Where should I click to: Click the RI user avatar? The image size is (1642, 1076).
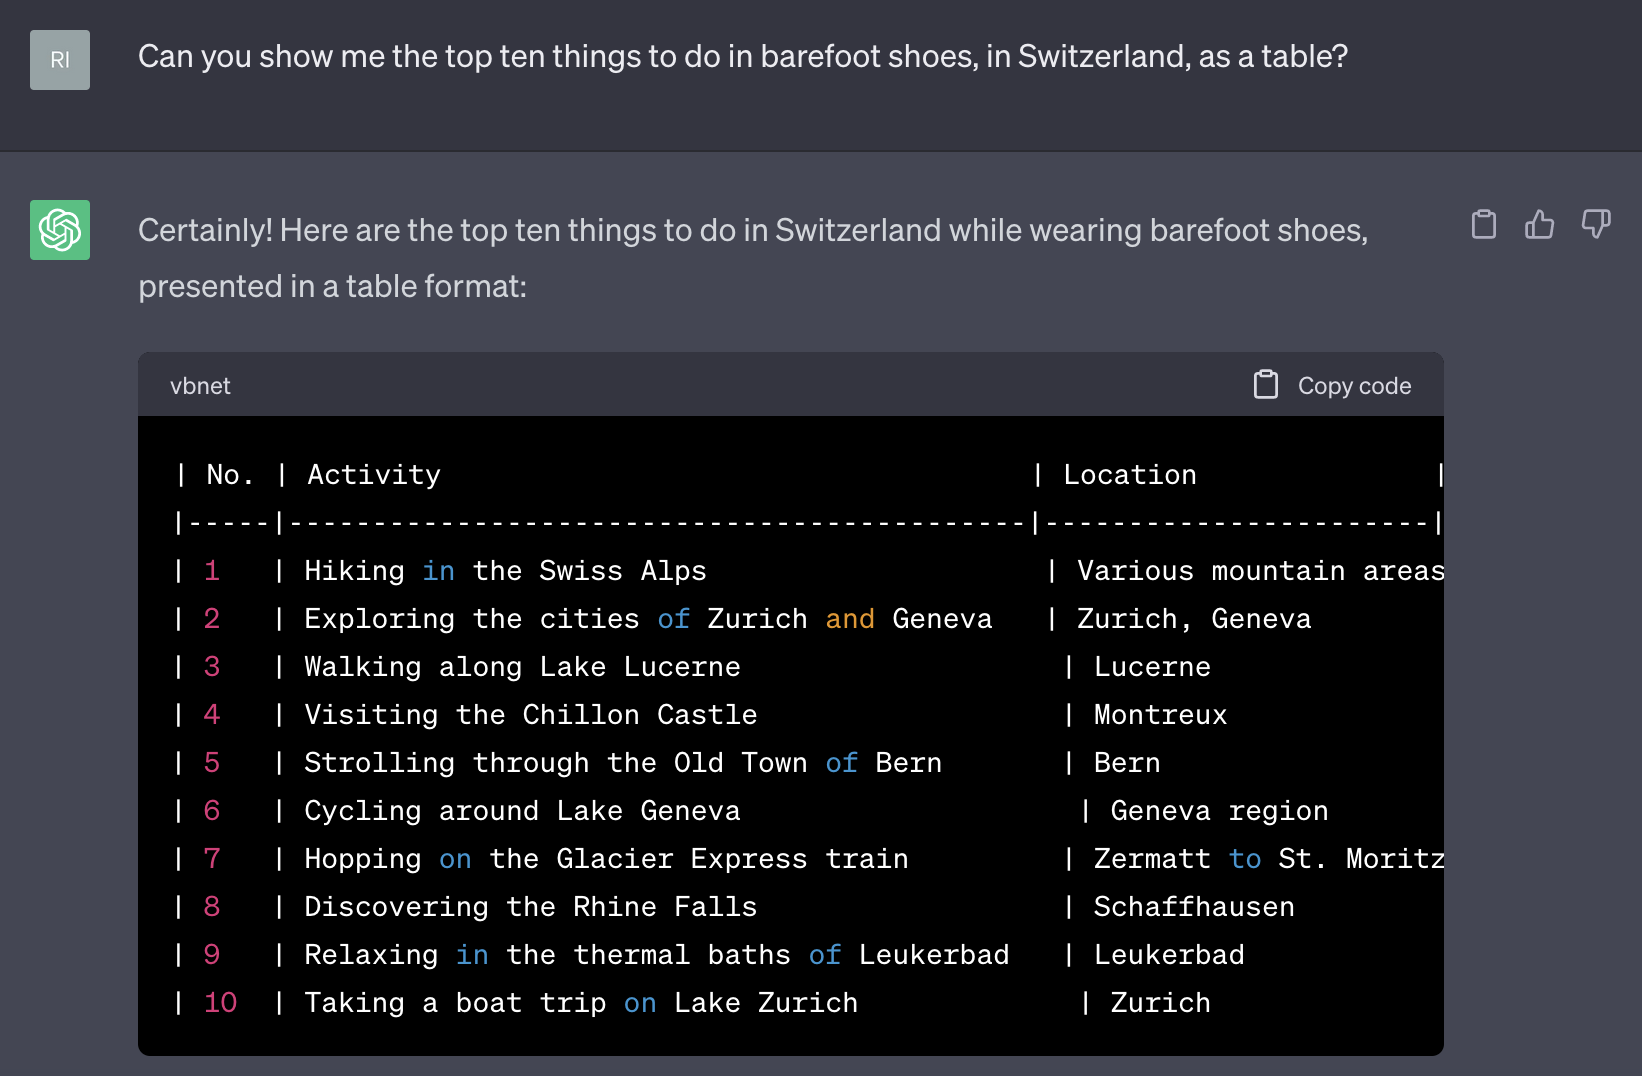click(x=60, y=60)
